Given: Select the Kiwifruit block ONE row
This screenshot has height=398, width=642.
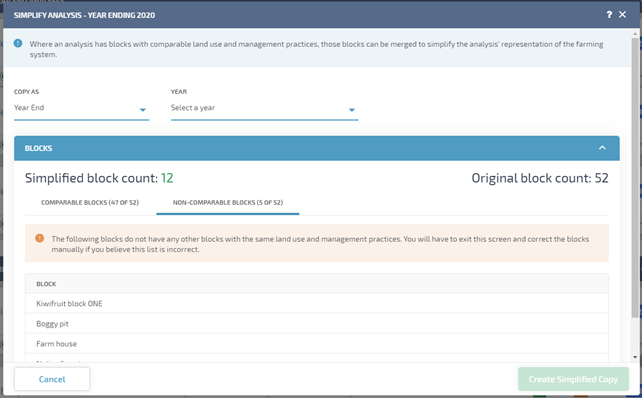Looking at the screenshot, I should tap(317, 303).
